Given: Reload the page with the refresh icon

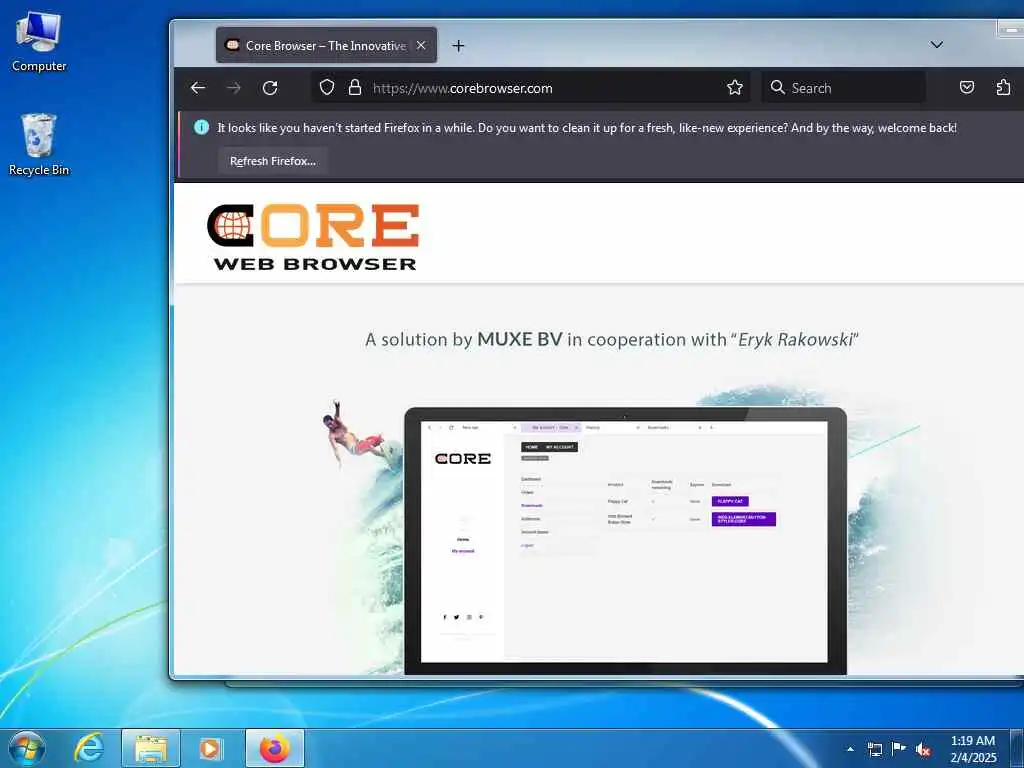Looking at the screenshot, I should pos(270,88).
